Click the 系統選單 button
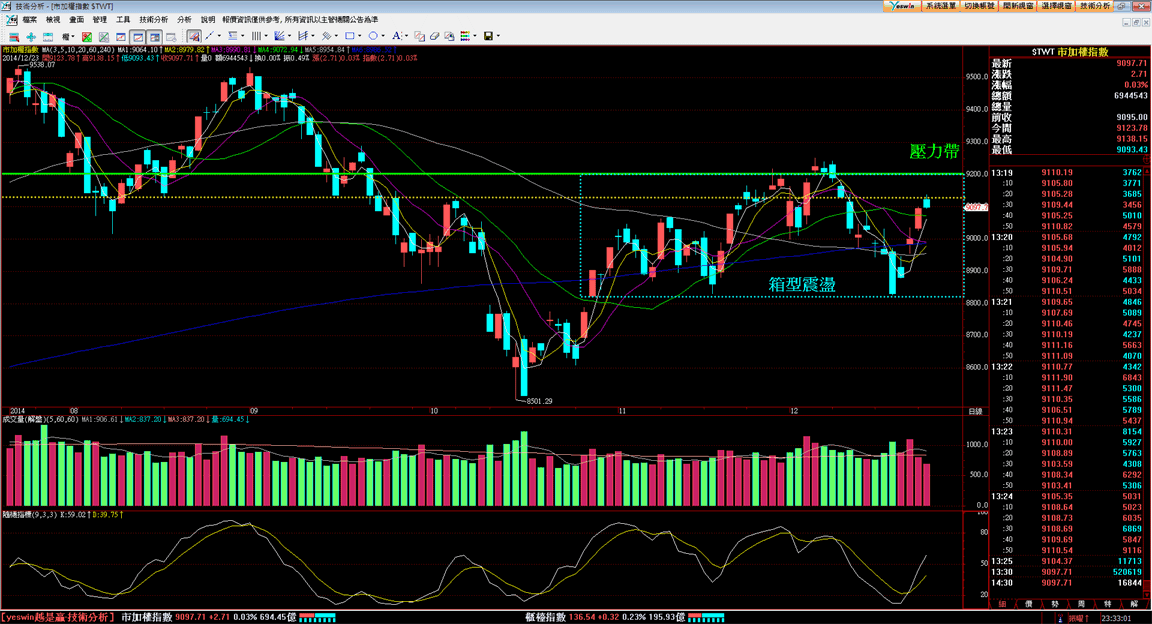This screenshot has height=624, width=1152. tap(941, 5)
